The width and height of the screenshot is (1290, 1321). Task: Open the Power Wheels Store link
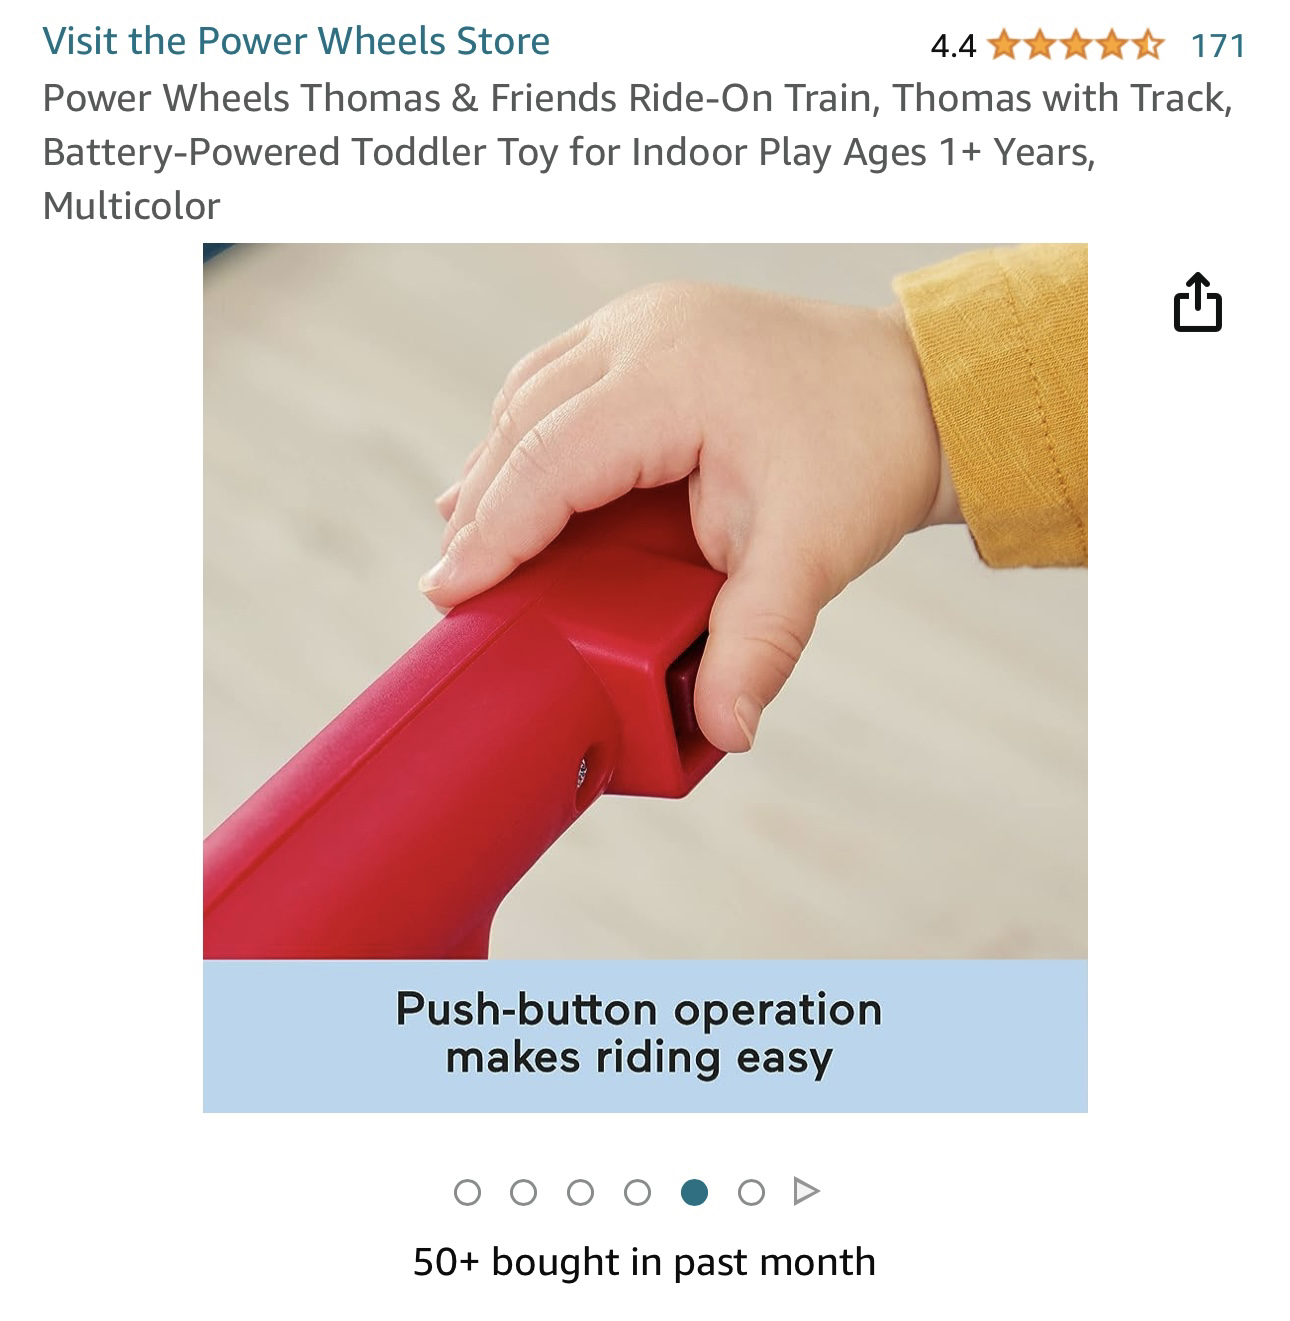point(296,41)
